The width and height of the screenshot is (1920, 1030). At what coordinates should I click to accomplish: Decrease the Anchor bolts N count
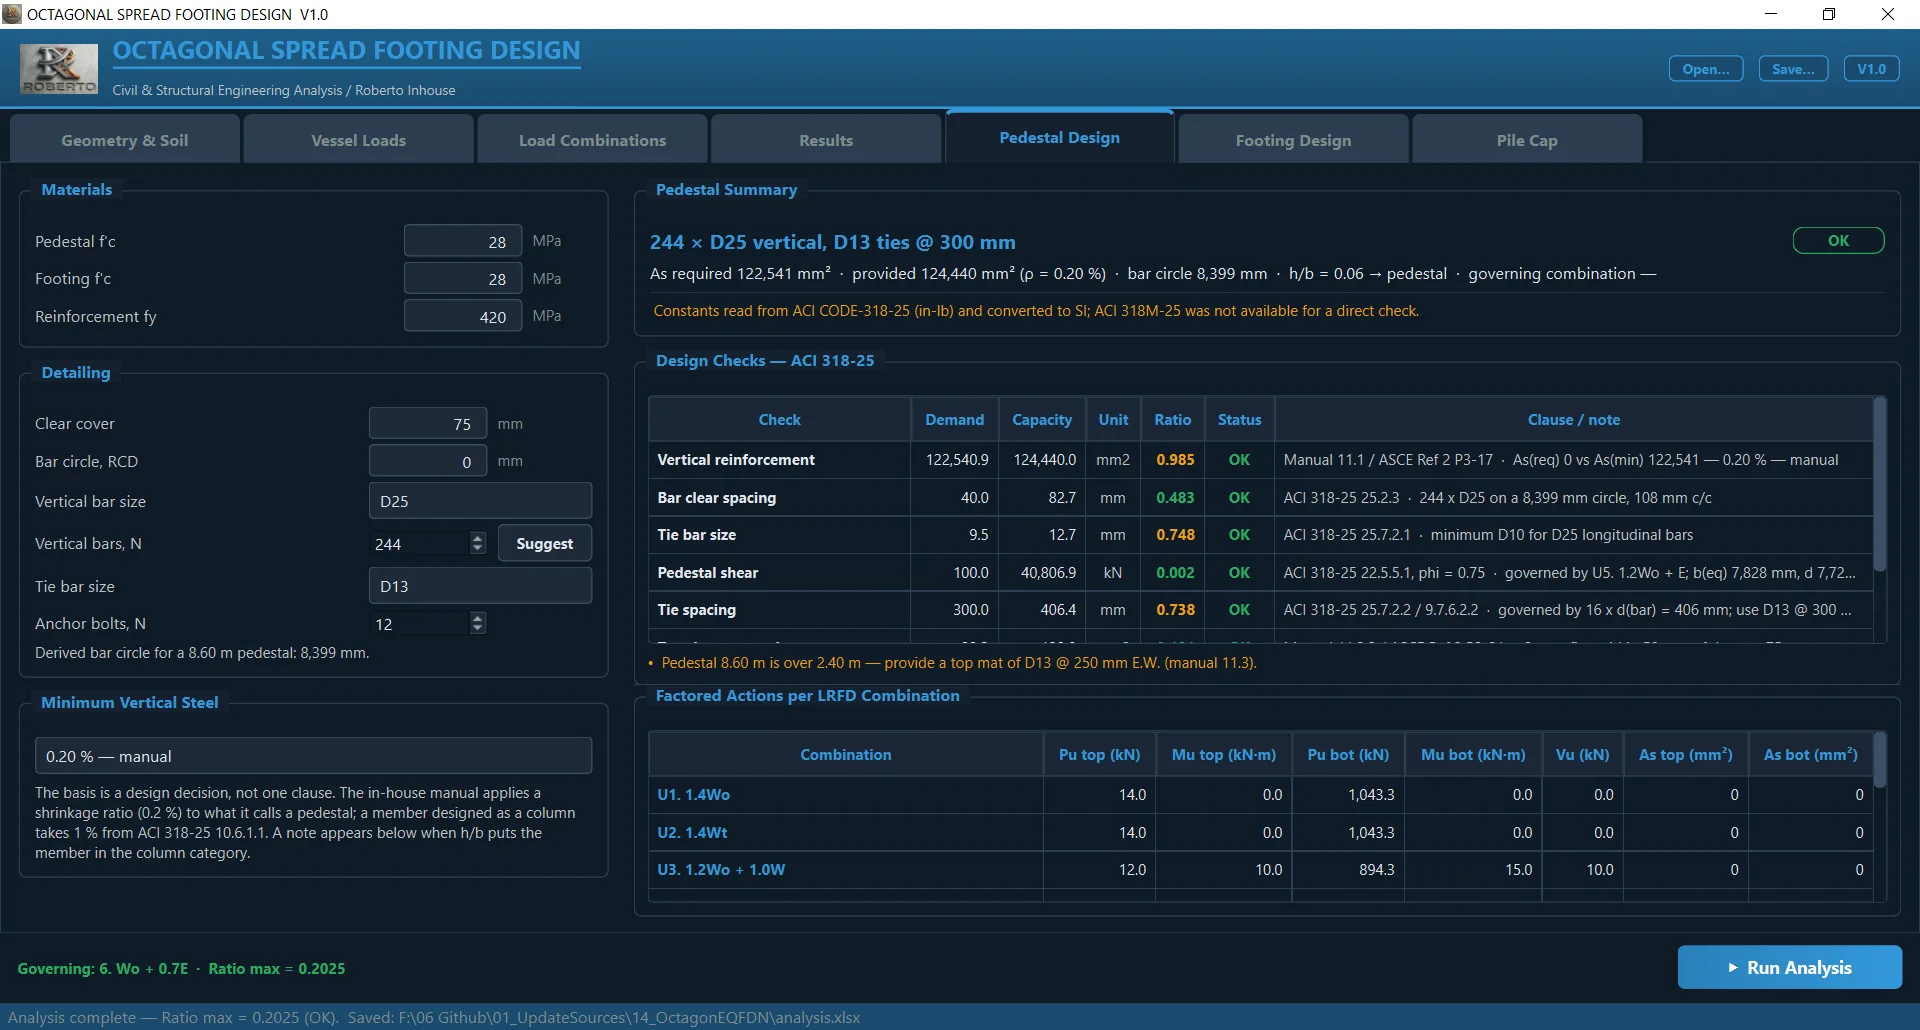(478, 629)
